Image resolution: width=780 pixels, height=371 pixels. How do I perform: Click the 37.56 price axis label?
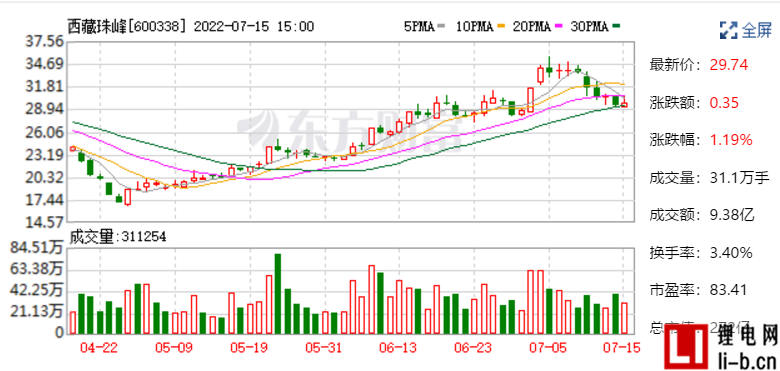(x=45, y=42)
